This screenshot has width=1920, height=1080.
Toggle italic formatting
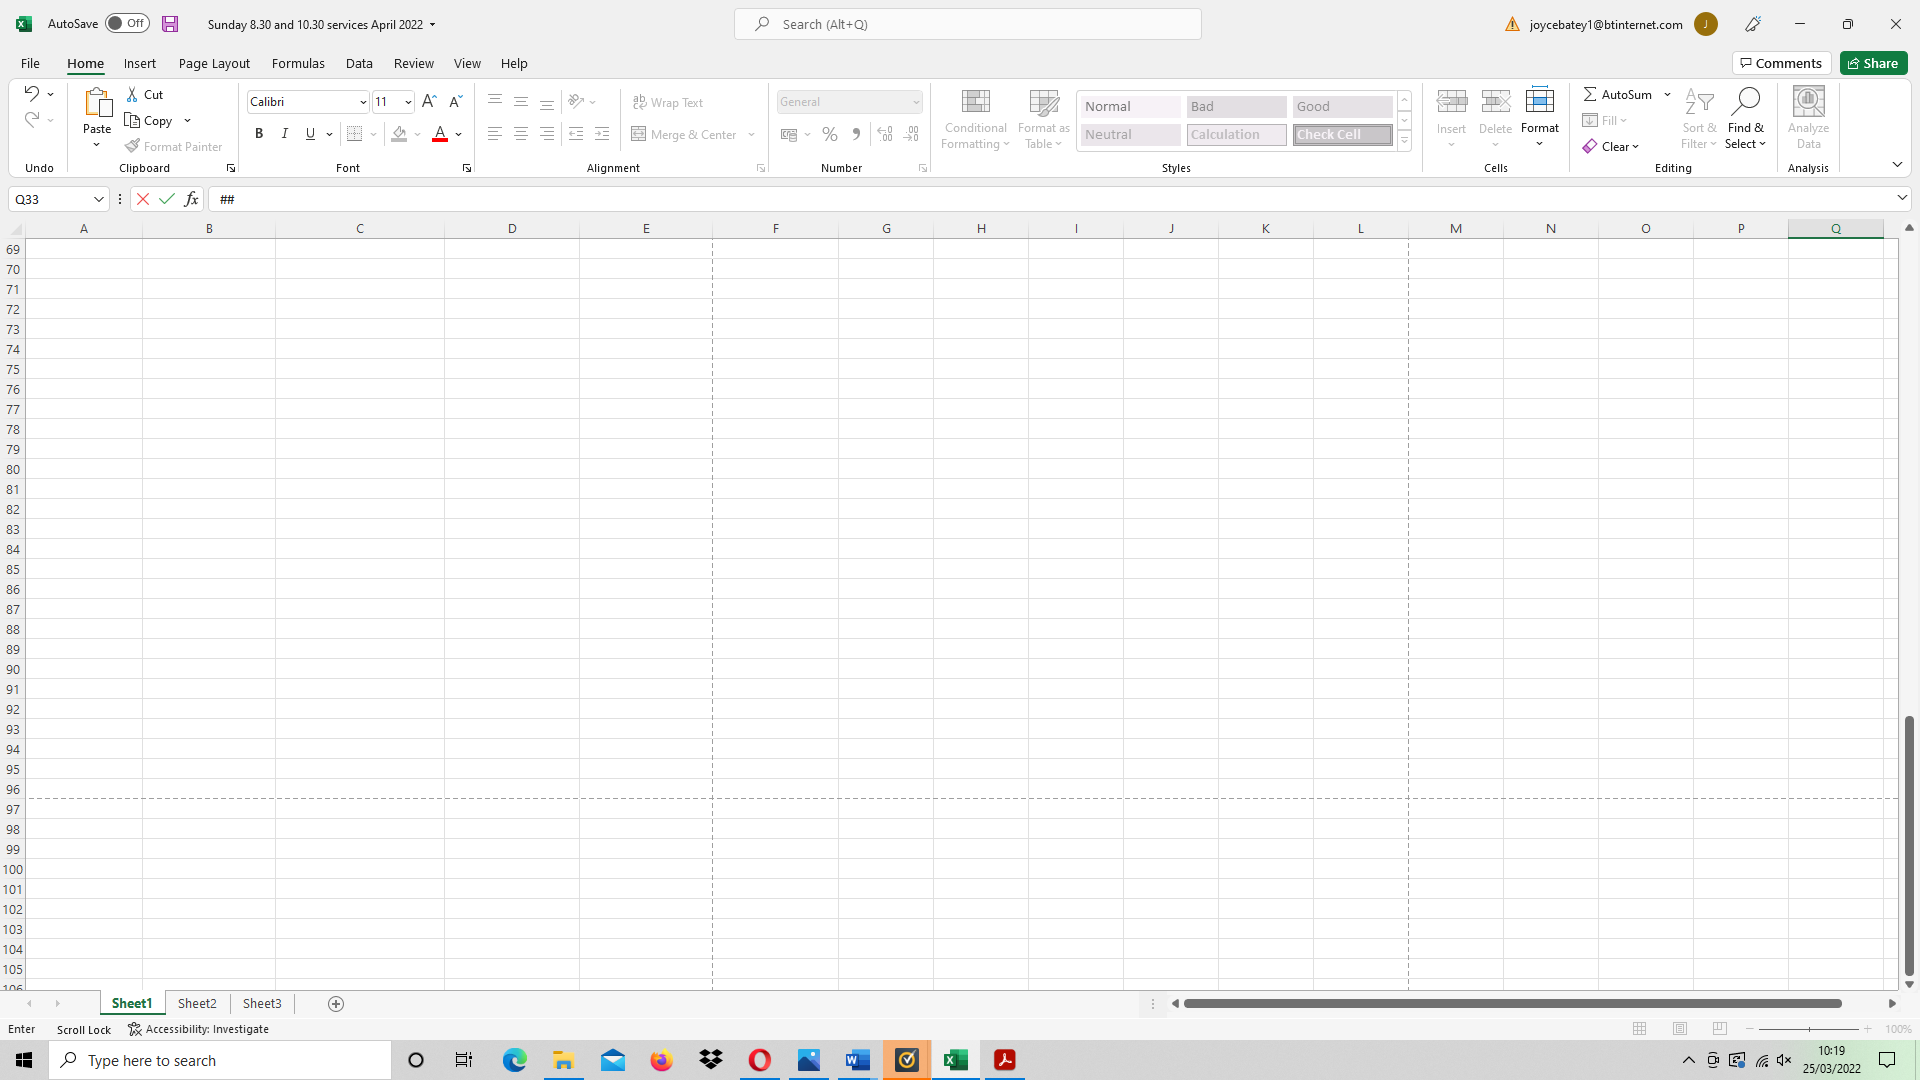(285, 134)
